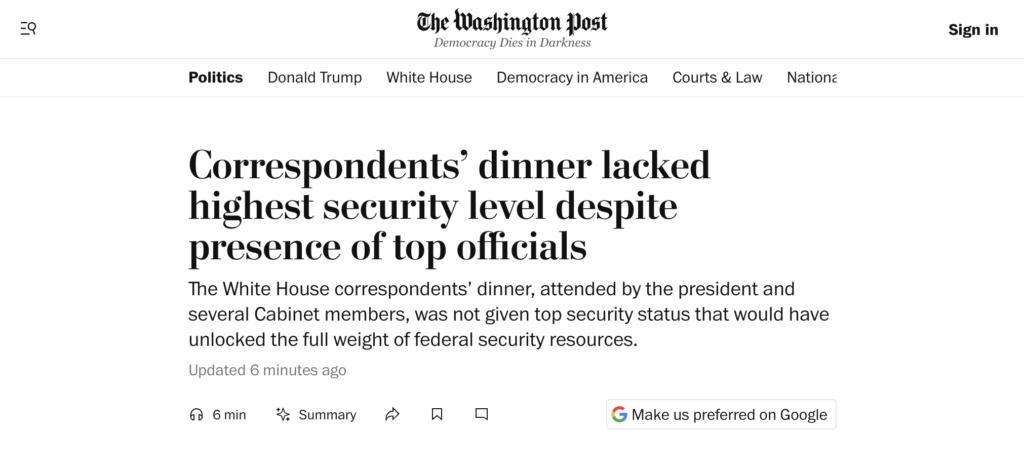Select the White House nav item
Viewport: 1024px width, 469px height.
point(429,77)
